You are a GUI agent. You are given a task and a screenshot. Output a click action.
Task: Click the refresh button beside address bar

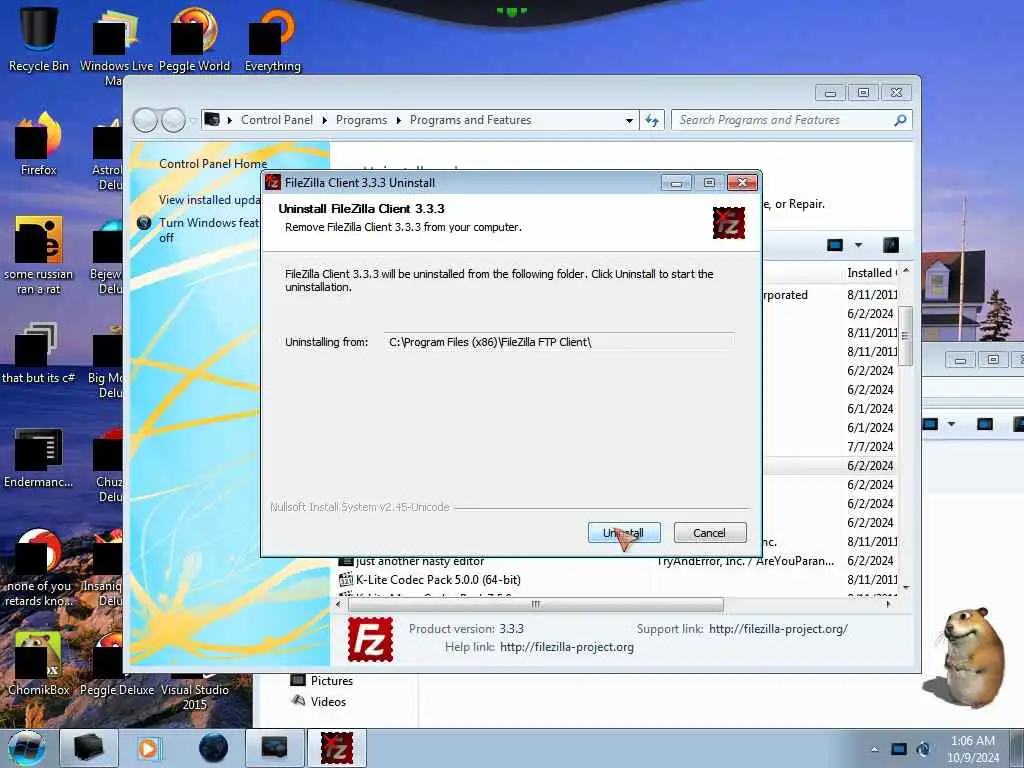coord(652,120)
